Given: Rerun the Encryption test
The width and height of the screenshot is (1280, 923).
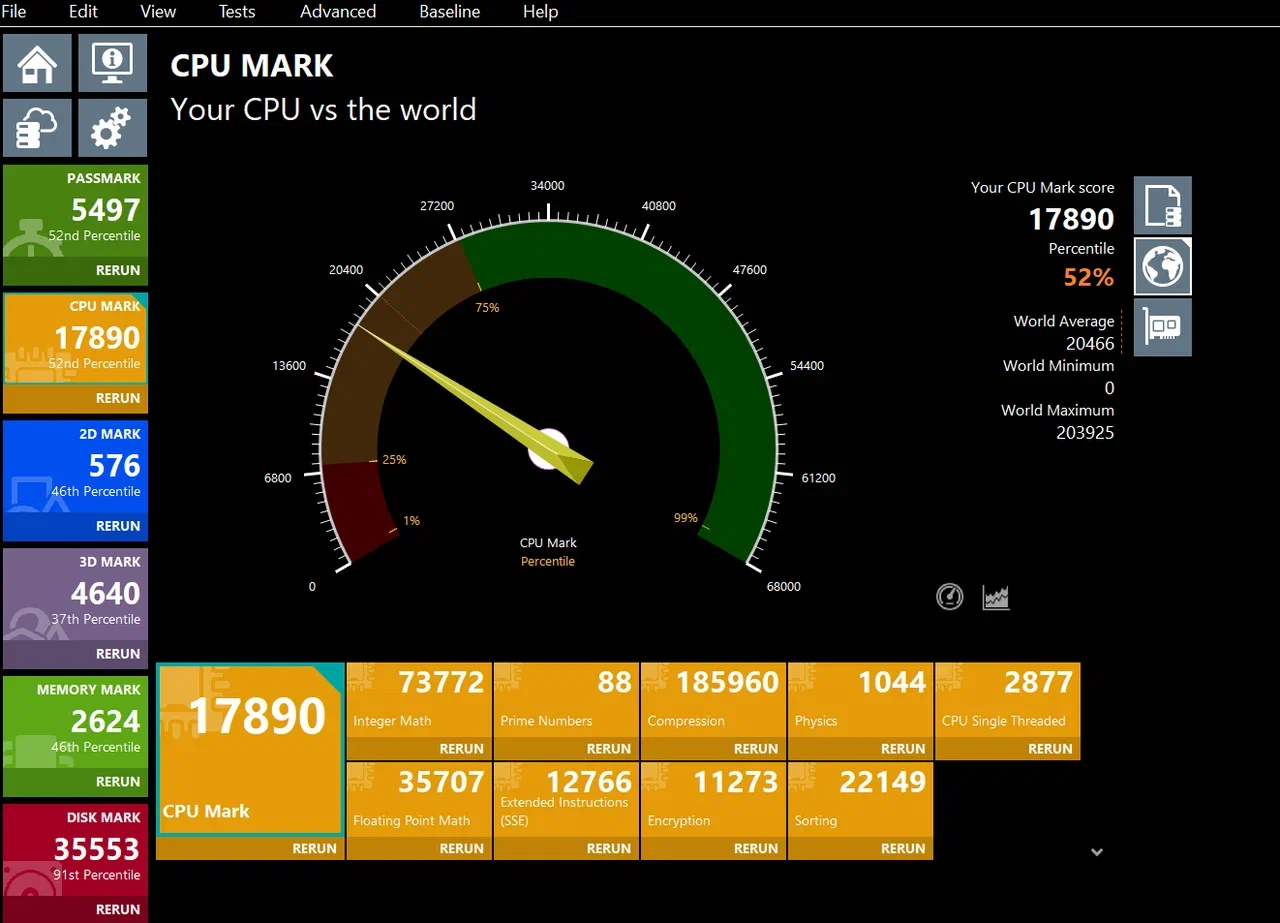Looking at the screenshot, I should [x=756, y=848].
